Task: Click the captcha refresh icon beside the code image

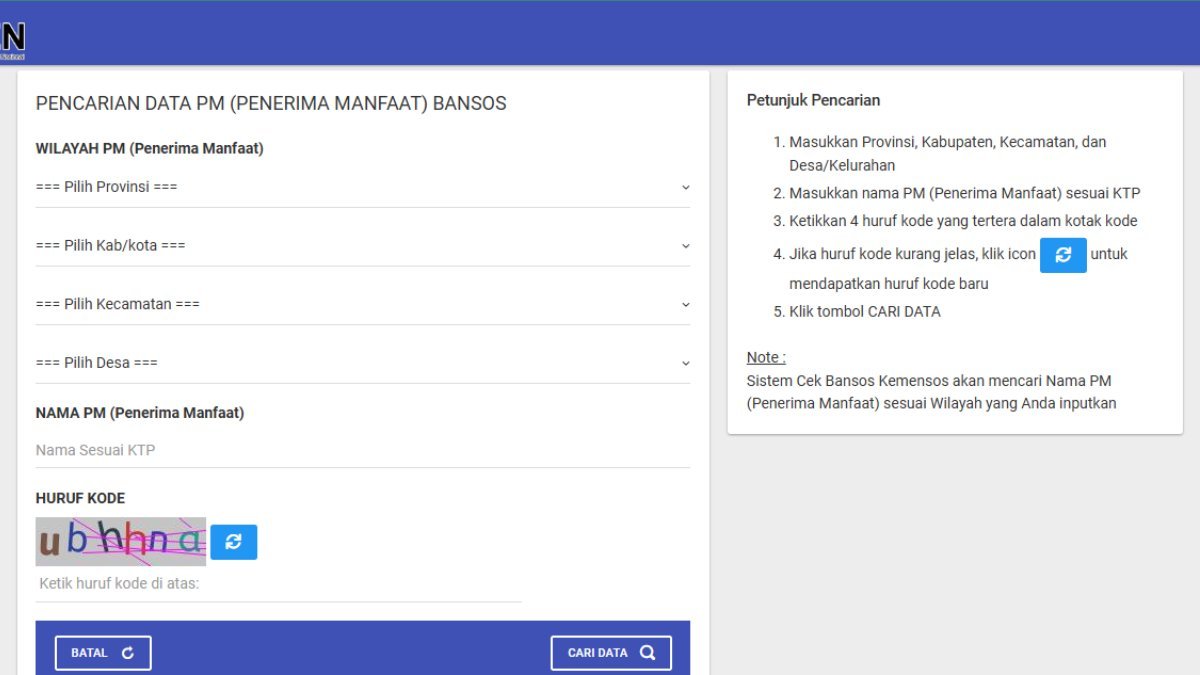Action: point(233,542)
